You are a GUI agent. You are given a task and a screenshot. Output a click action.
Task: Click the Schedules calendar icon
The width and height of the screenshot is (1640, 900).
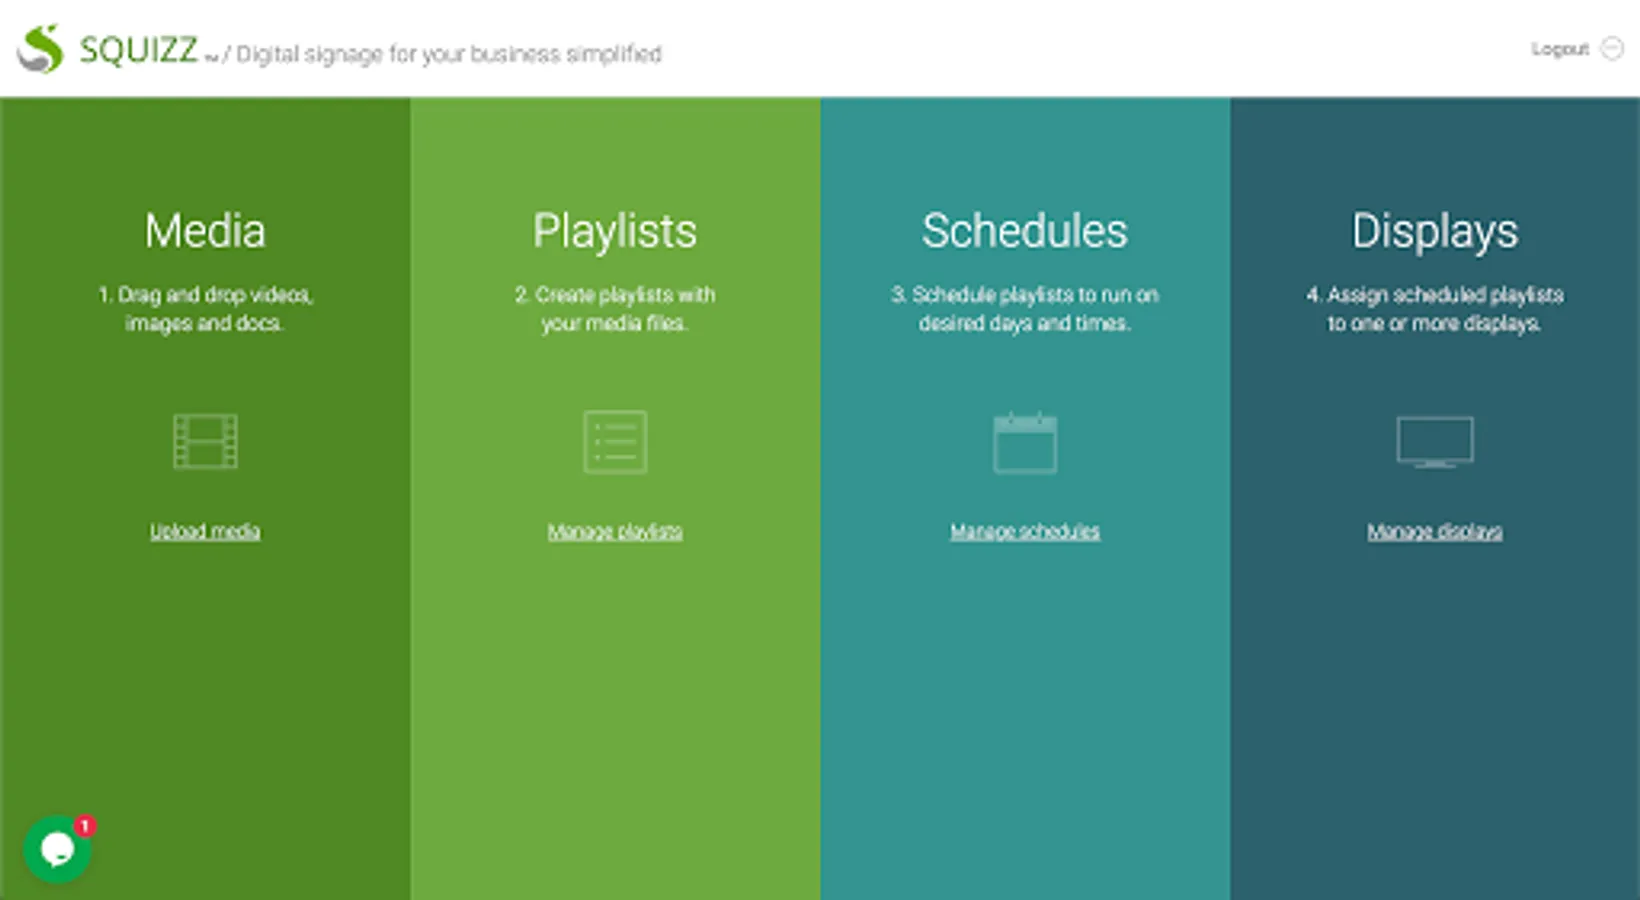pyautogui.click(x=1025, y=441)
